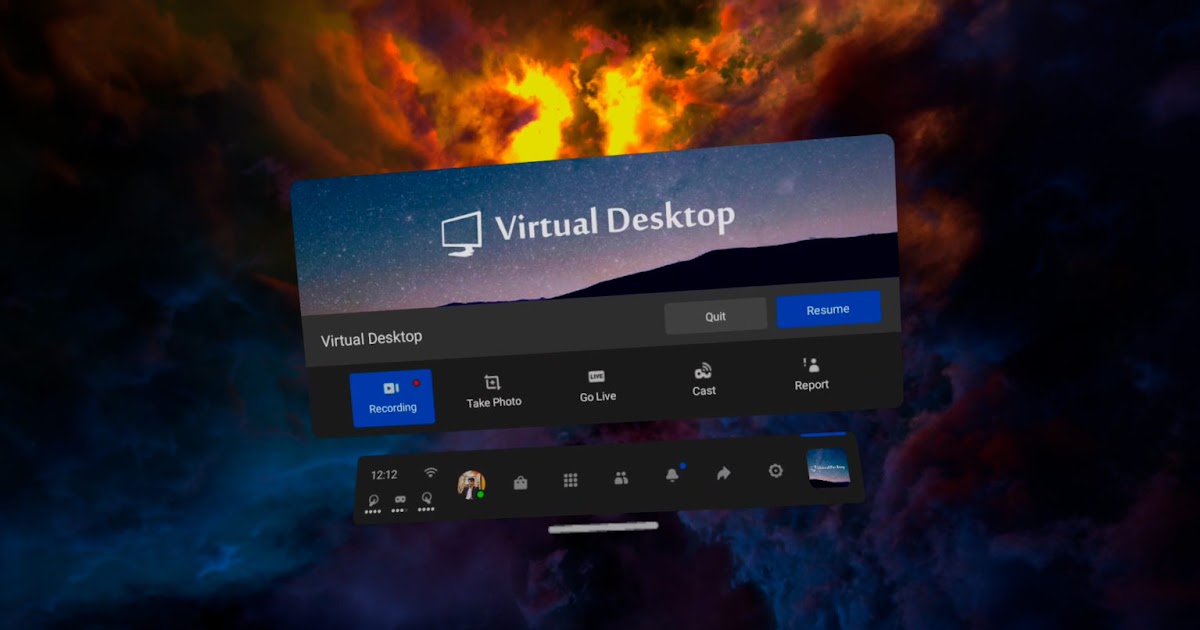Click the 12:12 clock

[x=384, y=475]
